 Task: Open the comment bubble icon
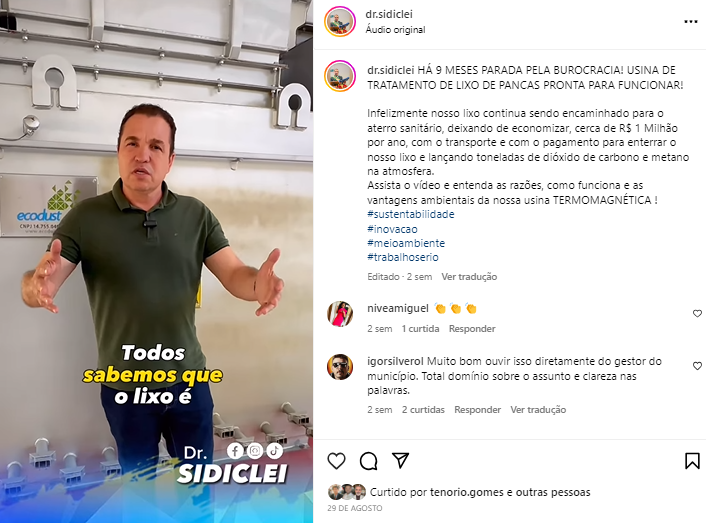click(x=368, y=461)
